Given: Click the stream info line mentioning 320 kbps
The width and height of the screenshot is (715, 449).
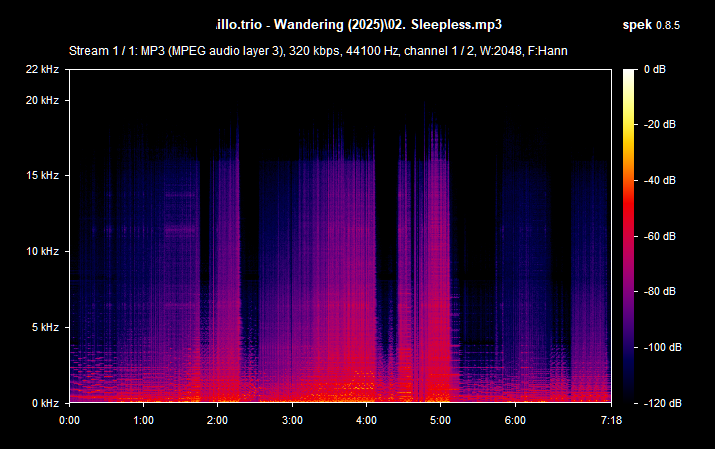Looking at the screenshot, I should point(318,51).
